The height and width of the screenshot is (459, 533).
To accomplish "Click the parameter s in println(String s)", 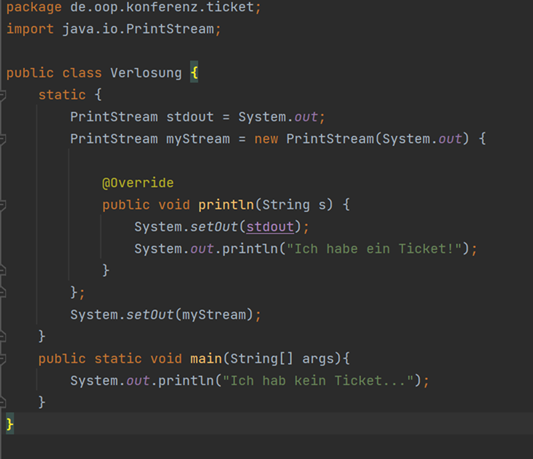I will (322, 205).
